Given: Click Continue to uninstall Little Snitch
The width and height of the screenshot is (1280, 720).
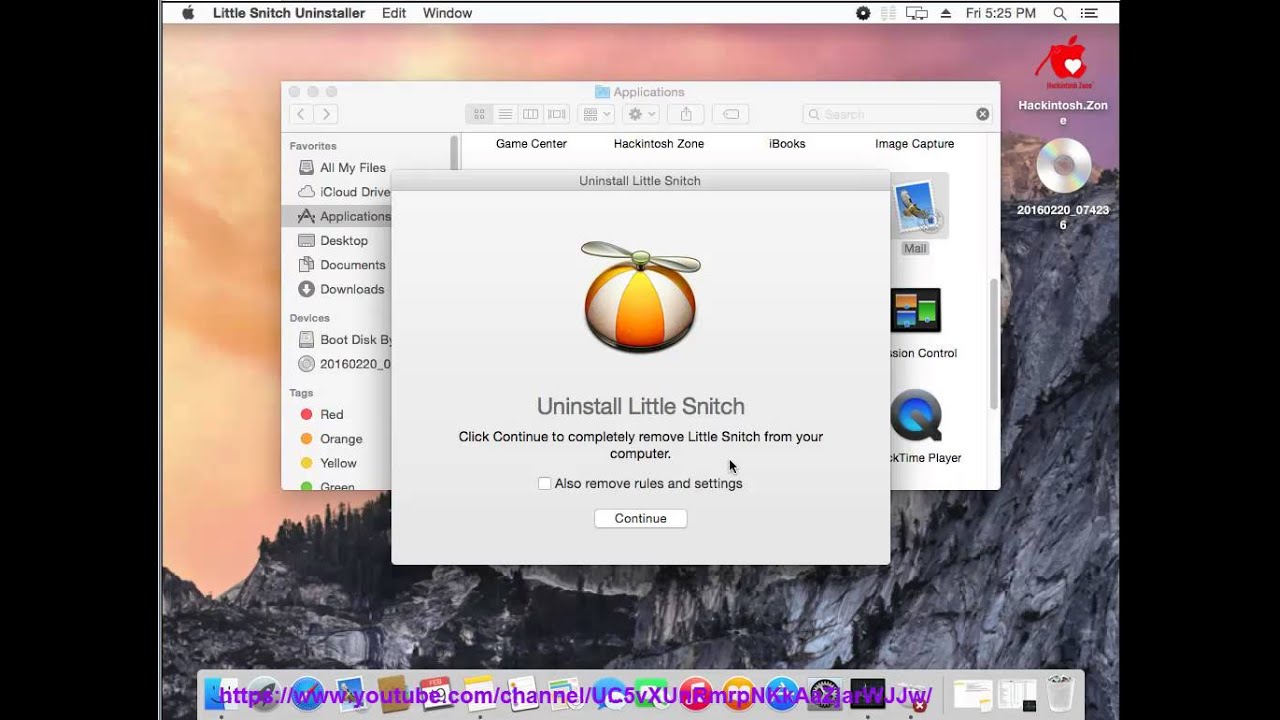Looking at the screenshot, I should click(x=640, y=518).
